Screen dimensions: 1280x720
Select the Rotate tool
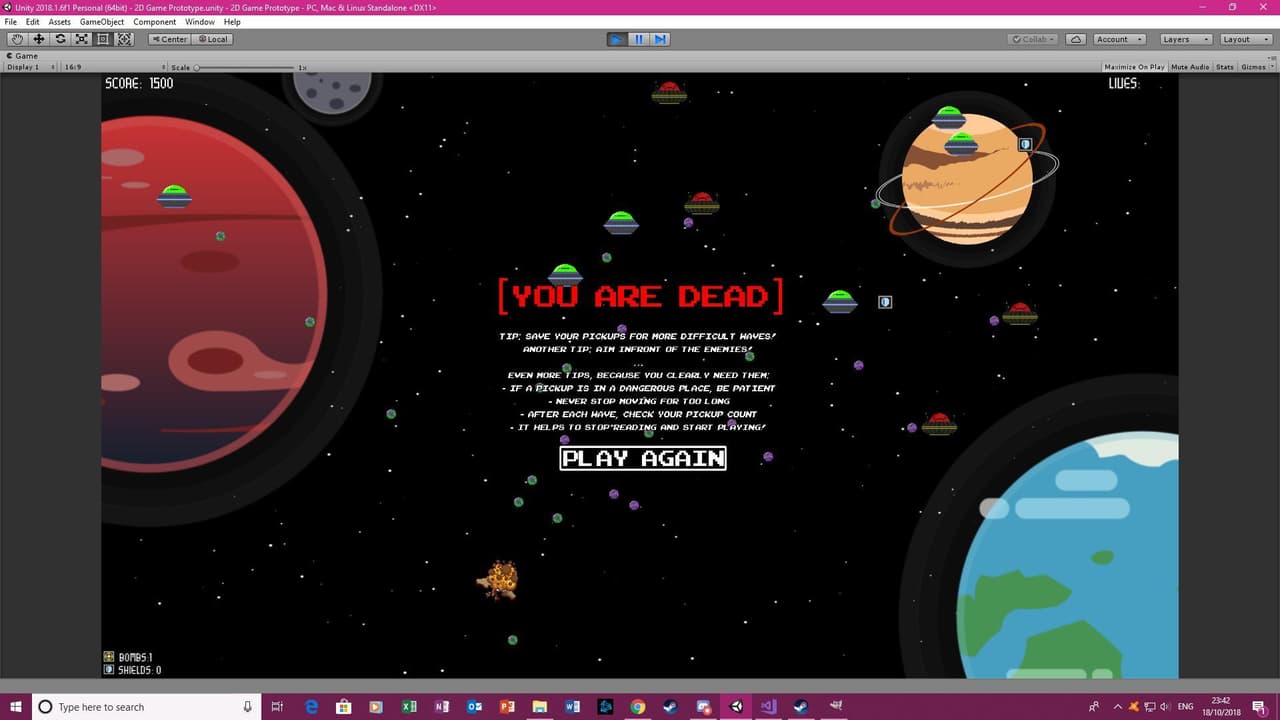pyautogui.click(x=60, y=39)
